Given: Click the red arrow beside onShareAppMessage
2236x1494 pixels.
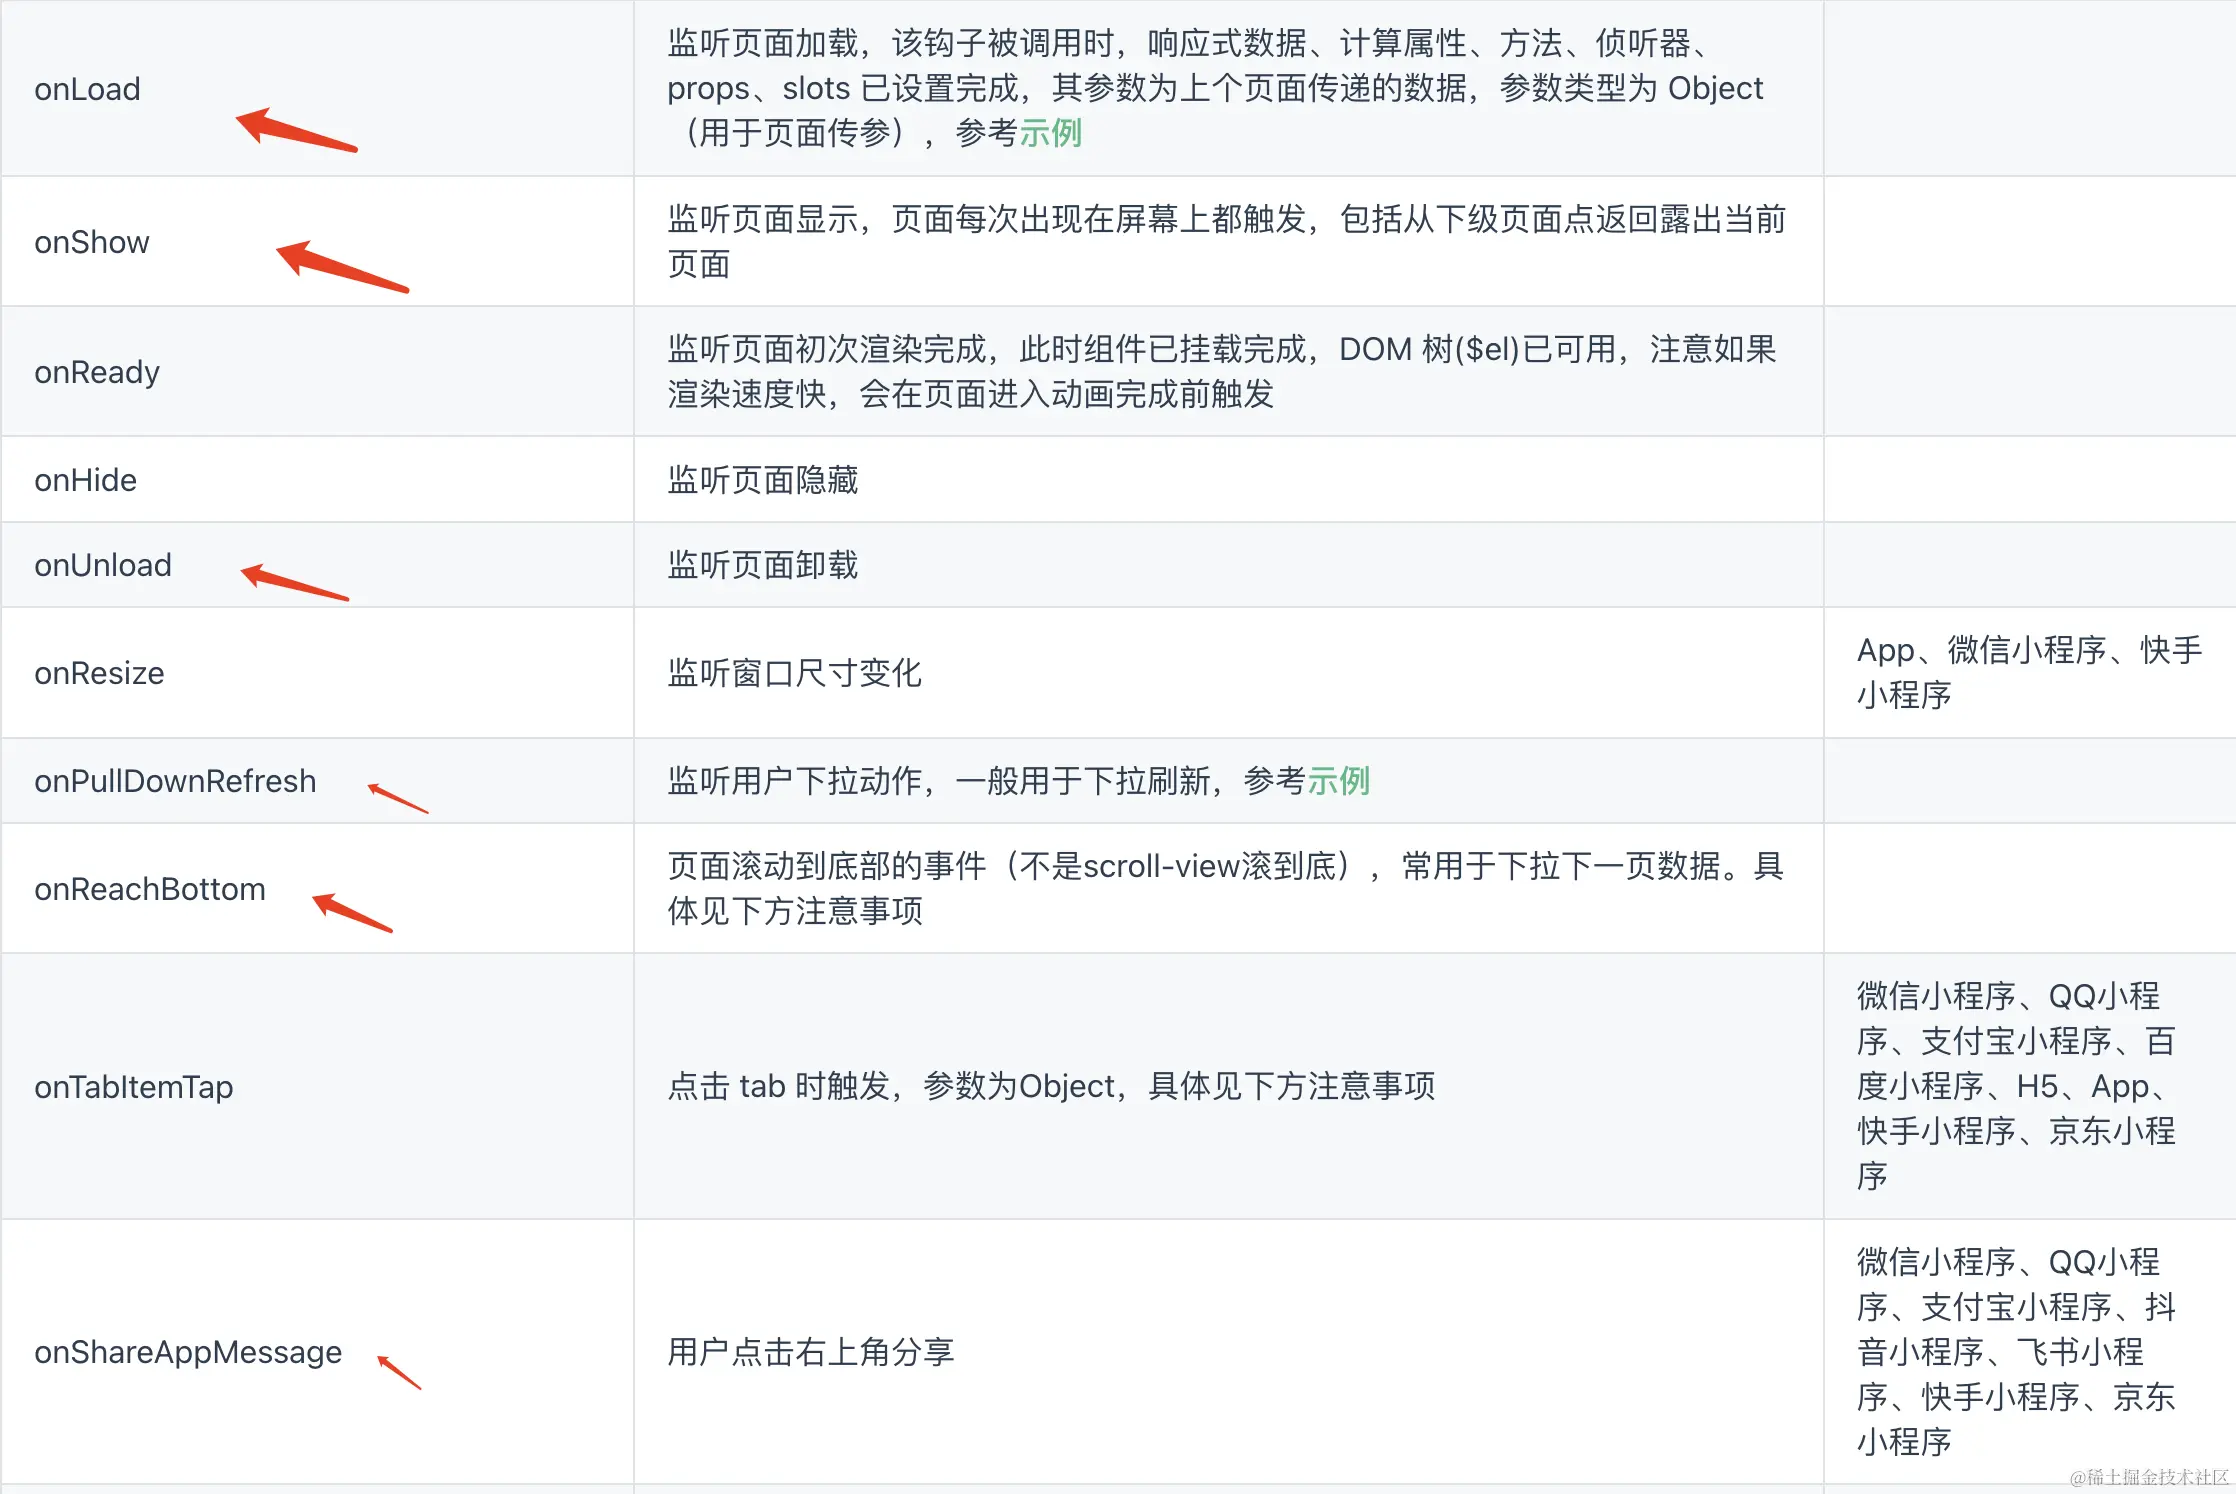Looking at the screenshot, I should click(399, 1372).
